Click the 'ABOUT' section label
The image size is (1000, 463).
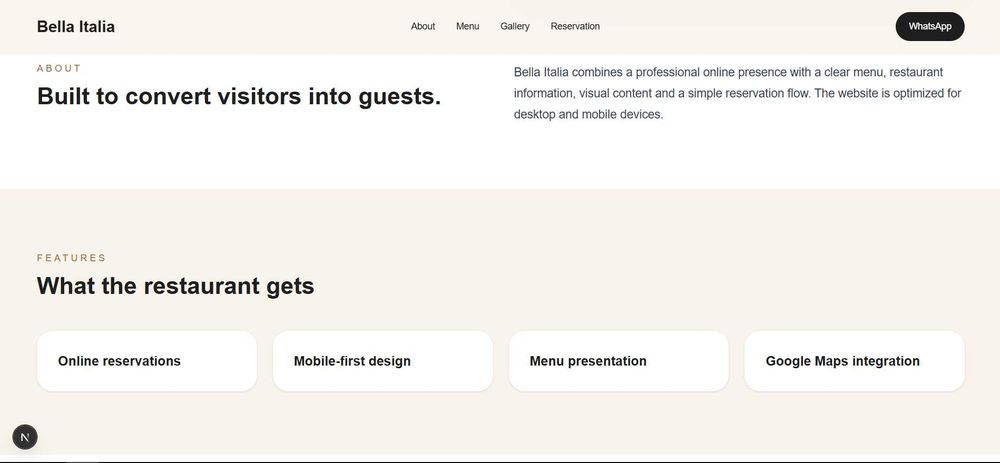pos(59,68)
